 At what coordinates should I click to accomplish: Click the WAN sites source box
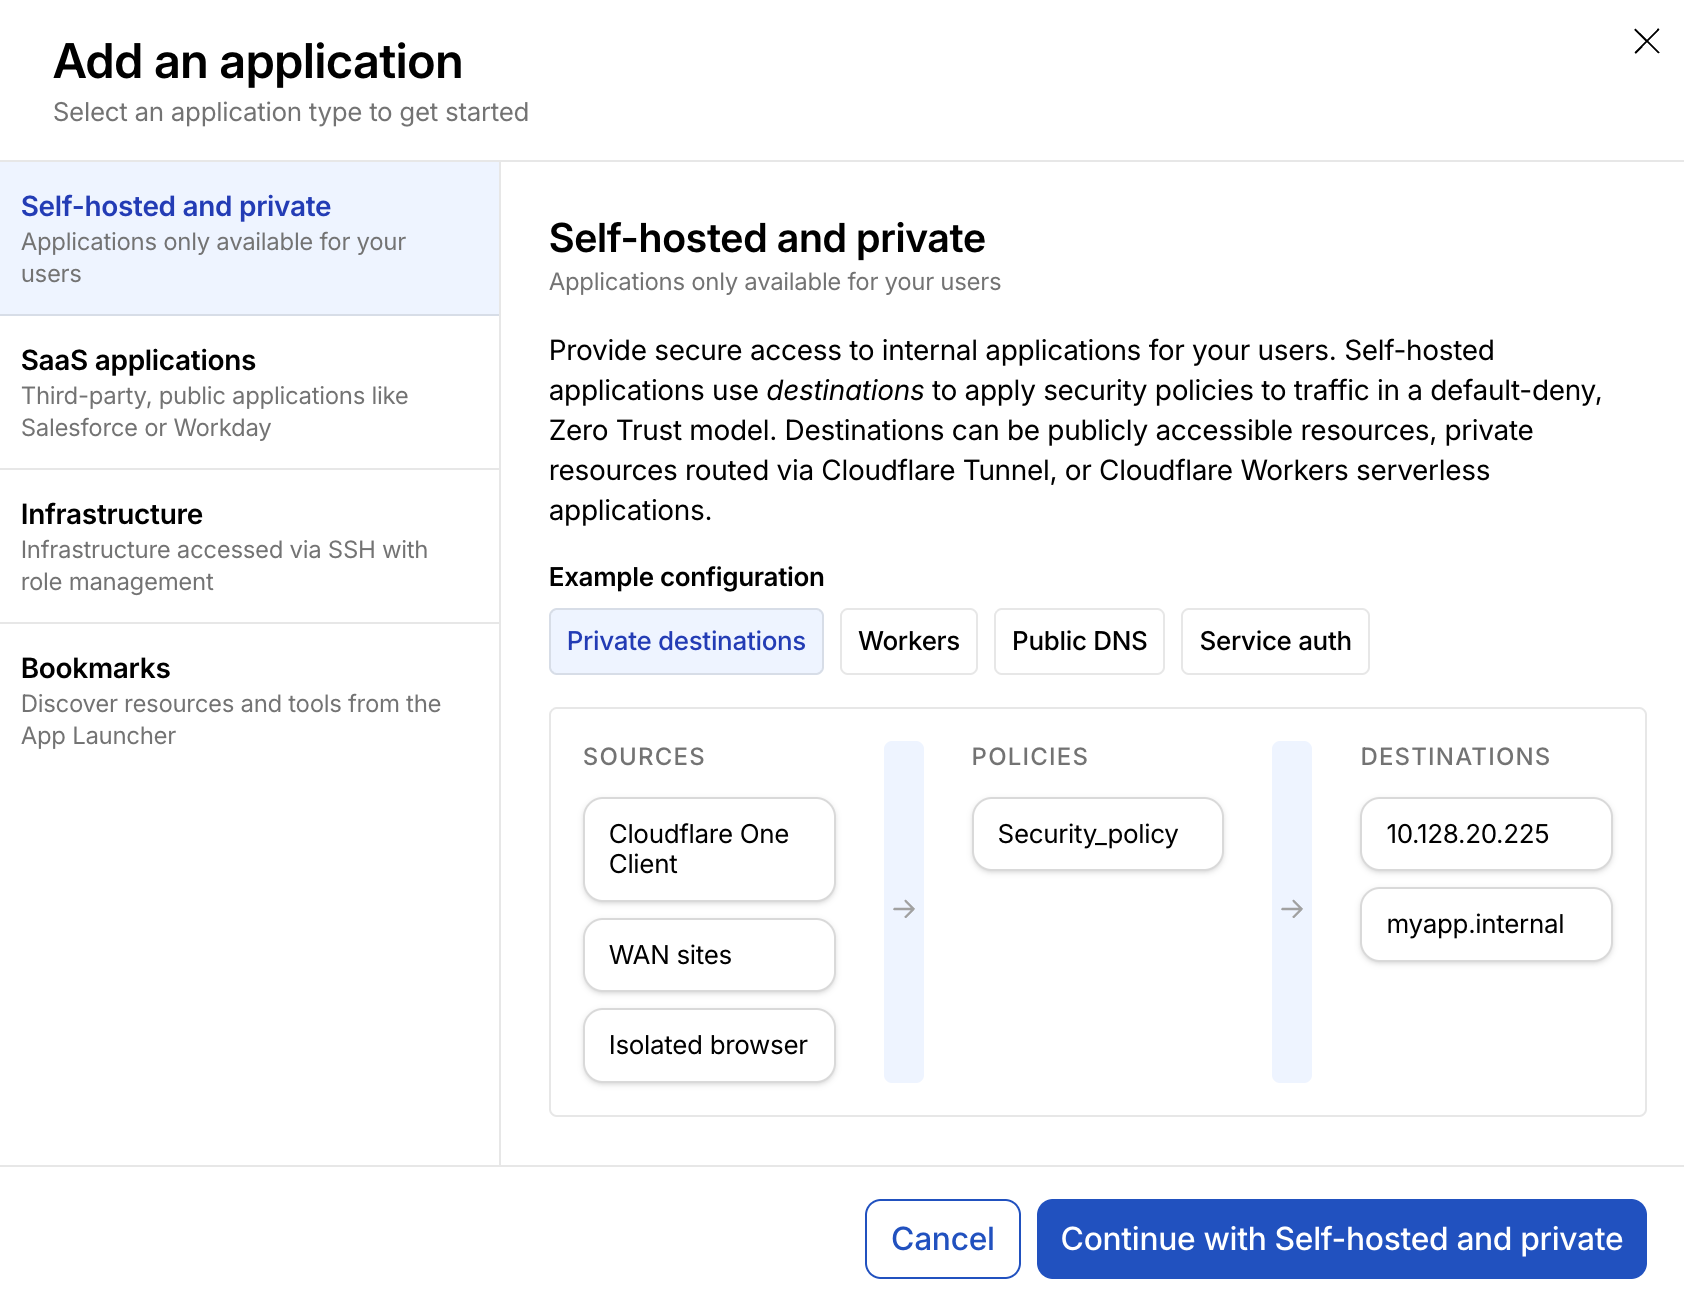coord(709,955)
